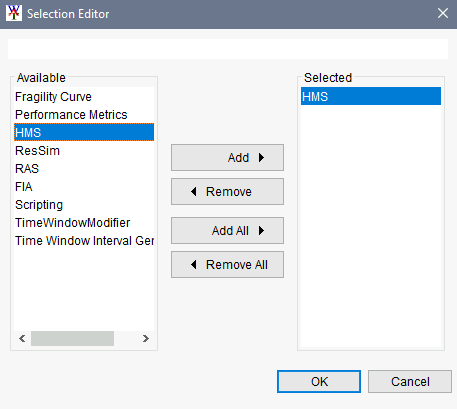
Task: Click the horizontal scrollbar thumb under the Available list
Action: tap(72, 339)
